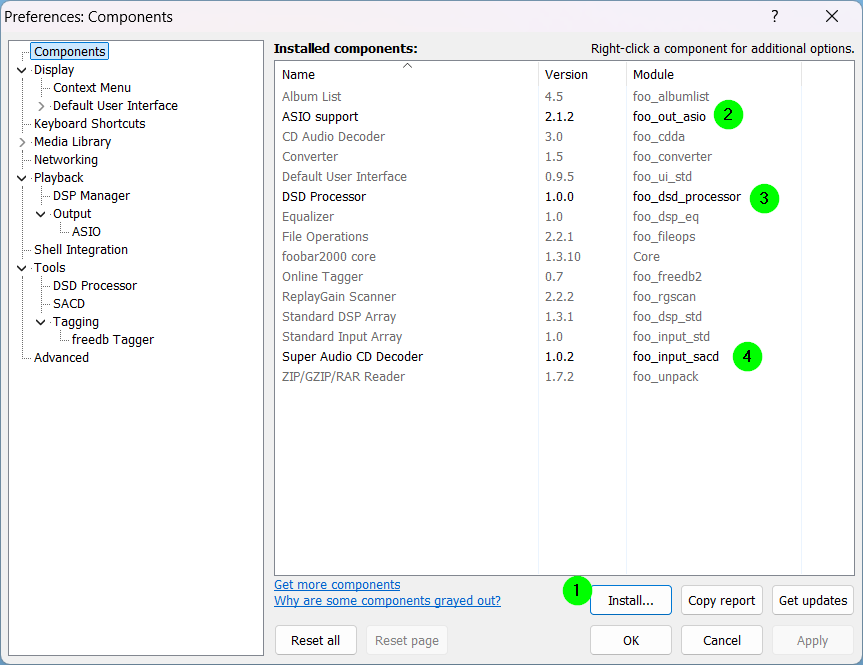Click the help question mark icon
Image resolution: width=863 pixels, height=665 pixels.
pos(775,16)
